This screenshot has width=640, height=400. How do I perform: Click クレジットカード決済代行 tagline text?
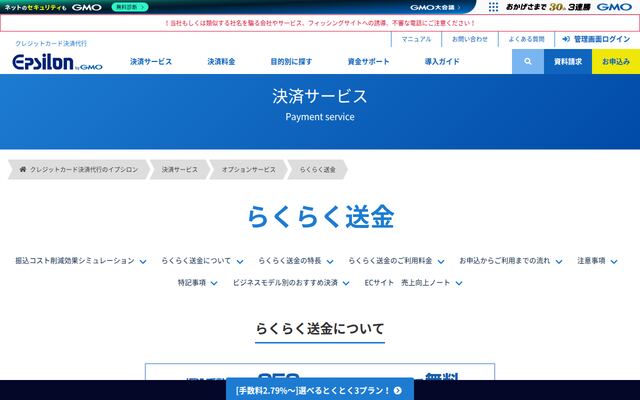coord(51,43)
